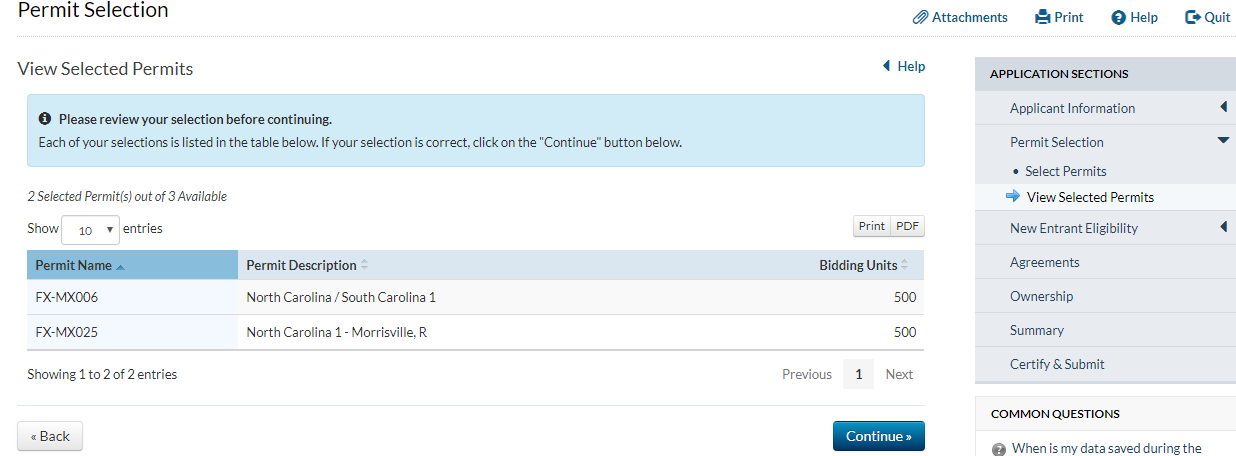
Task: Select page 1 in pagination
Action: [x=858, y=374]
